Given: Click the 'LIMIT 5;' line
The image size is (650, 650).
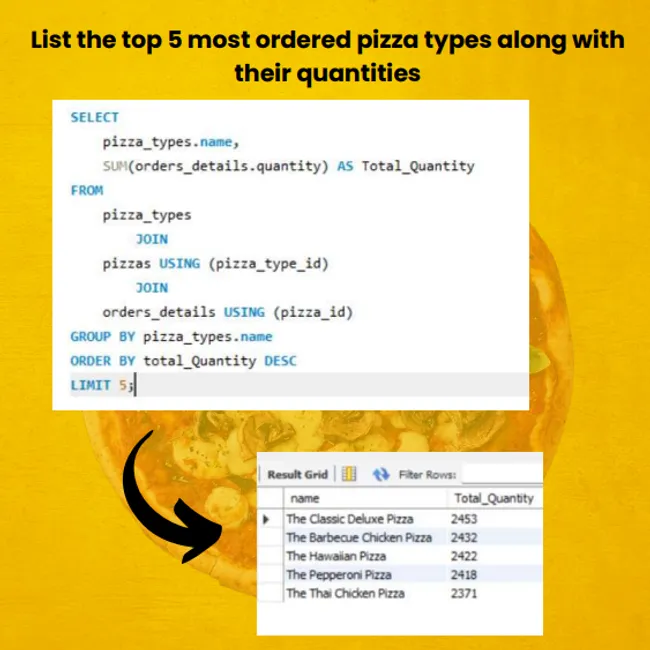Looking at the screenshot, I should (x=102, y=385).
